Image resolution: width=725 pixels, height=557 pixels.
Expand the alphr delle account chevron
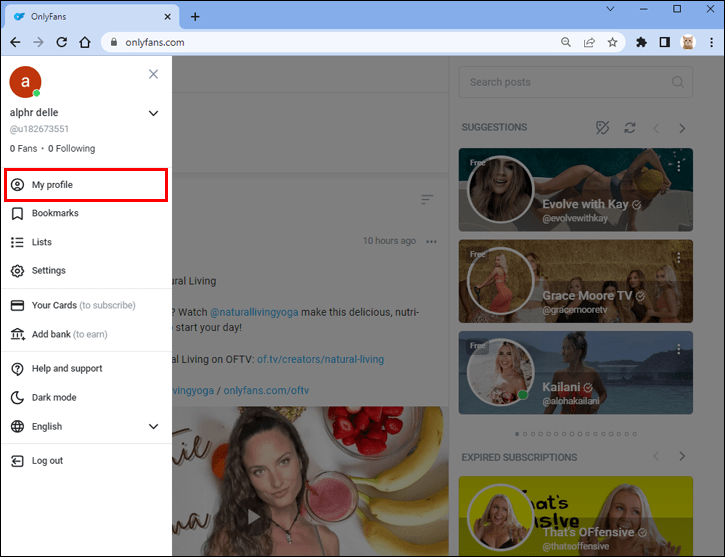[x=154, y=113]
